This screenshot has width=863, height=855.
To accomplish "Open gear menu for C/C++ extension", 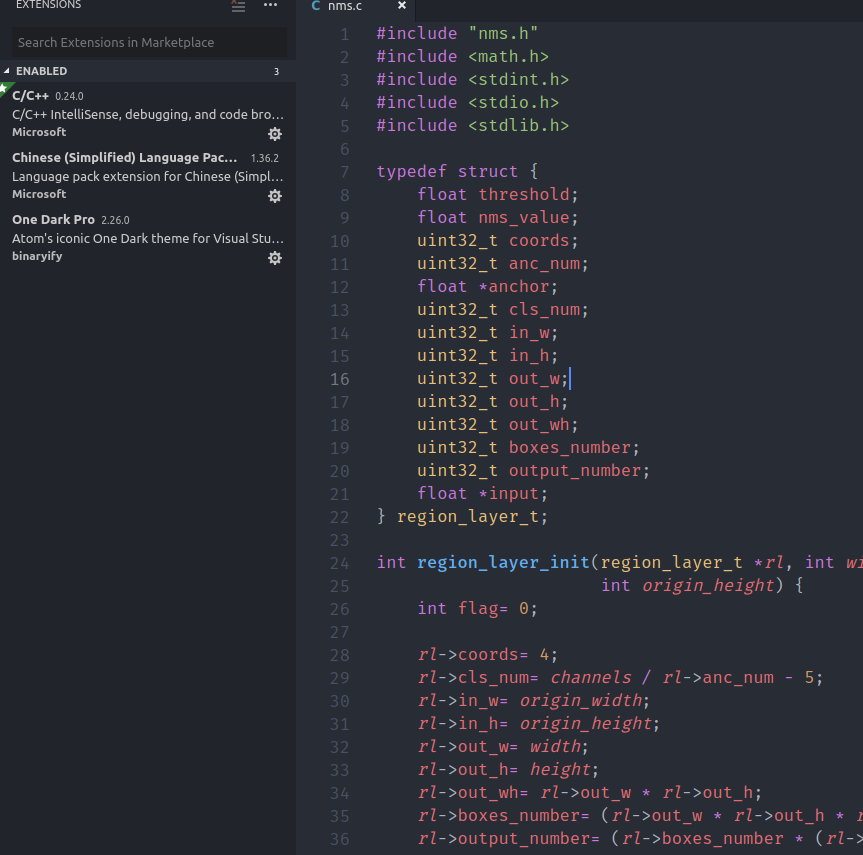I will (x=275, y=134).
